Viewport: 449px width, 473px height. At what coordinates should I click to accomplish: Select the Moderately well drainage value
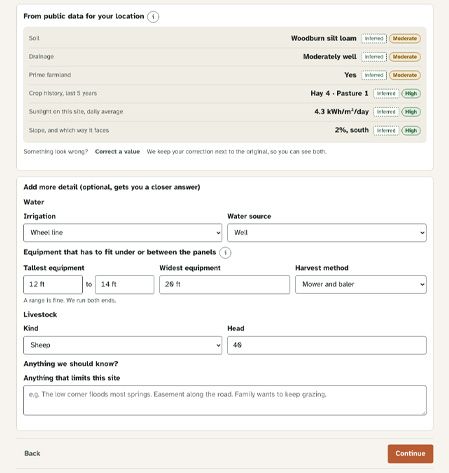click(x=330, y=57)
